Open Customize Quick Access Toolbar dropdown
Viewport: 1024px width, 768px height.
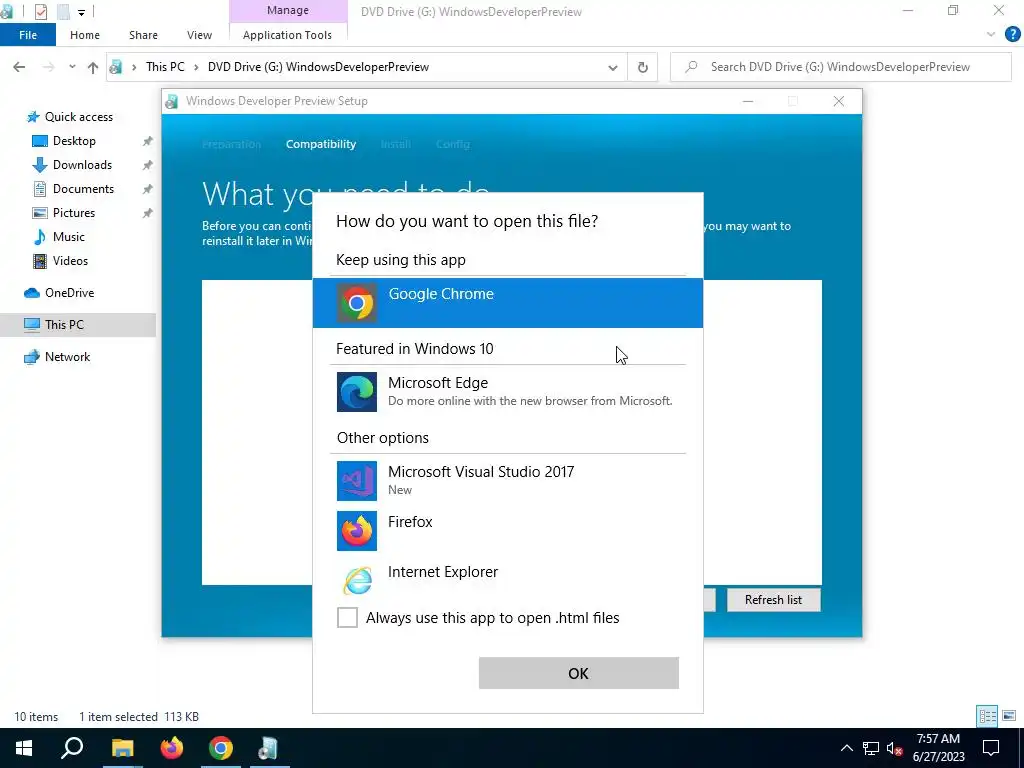point(82,12)
